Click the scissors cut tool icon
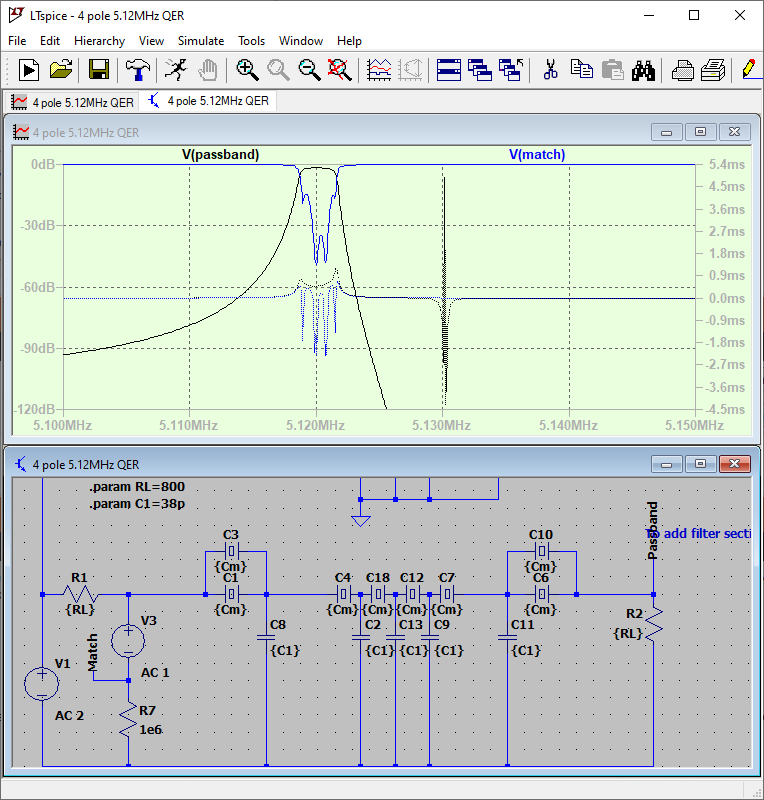This screenshot has width=764, height=800. tap(549, 69)
